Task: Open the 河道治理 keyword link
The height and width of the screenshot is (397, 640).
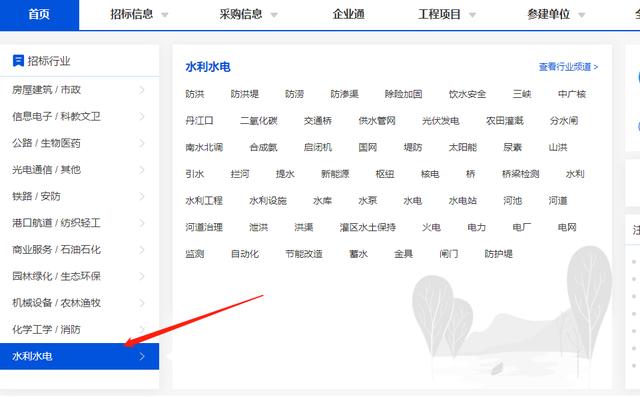Action: [x=204, y=227]
